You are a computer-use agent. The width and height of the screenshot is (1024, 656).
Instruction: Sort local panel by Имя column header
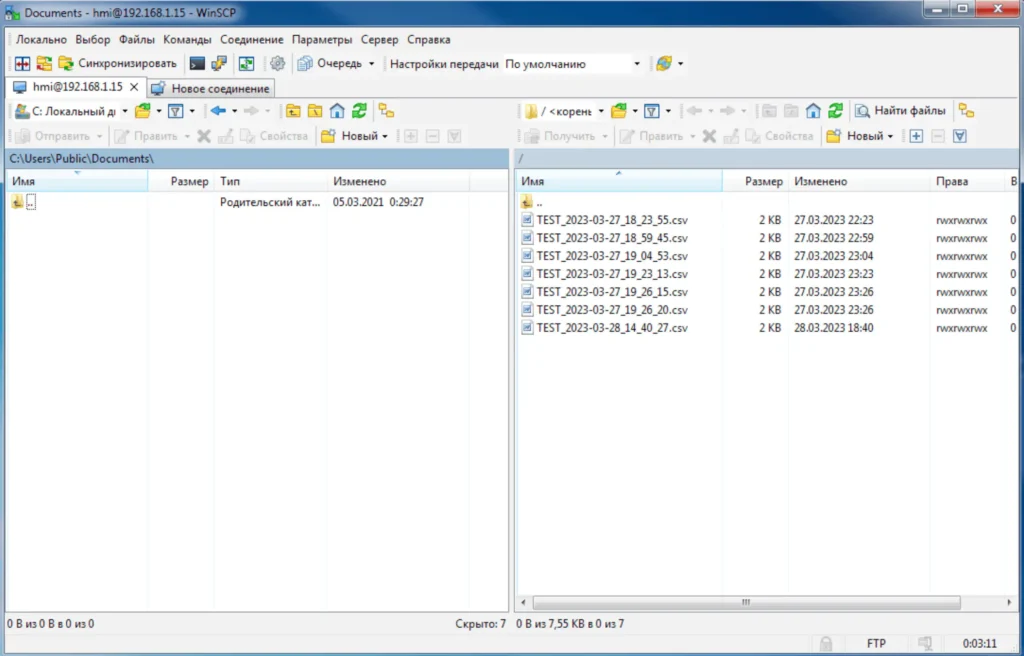tap(77, 181)
